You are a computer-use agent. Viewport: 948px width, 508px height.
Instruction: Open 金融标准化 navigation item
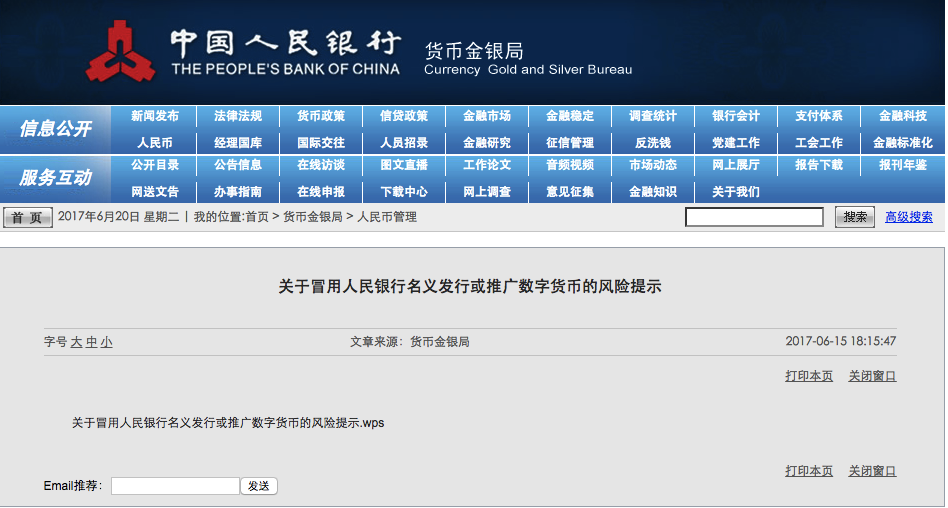pyautogui.click(x=902, y=143)
